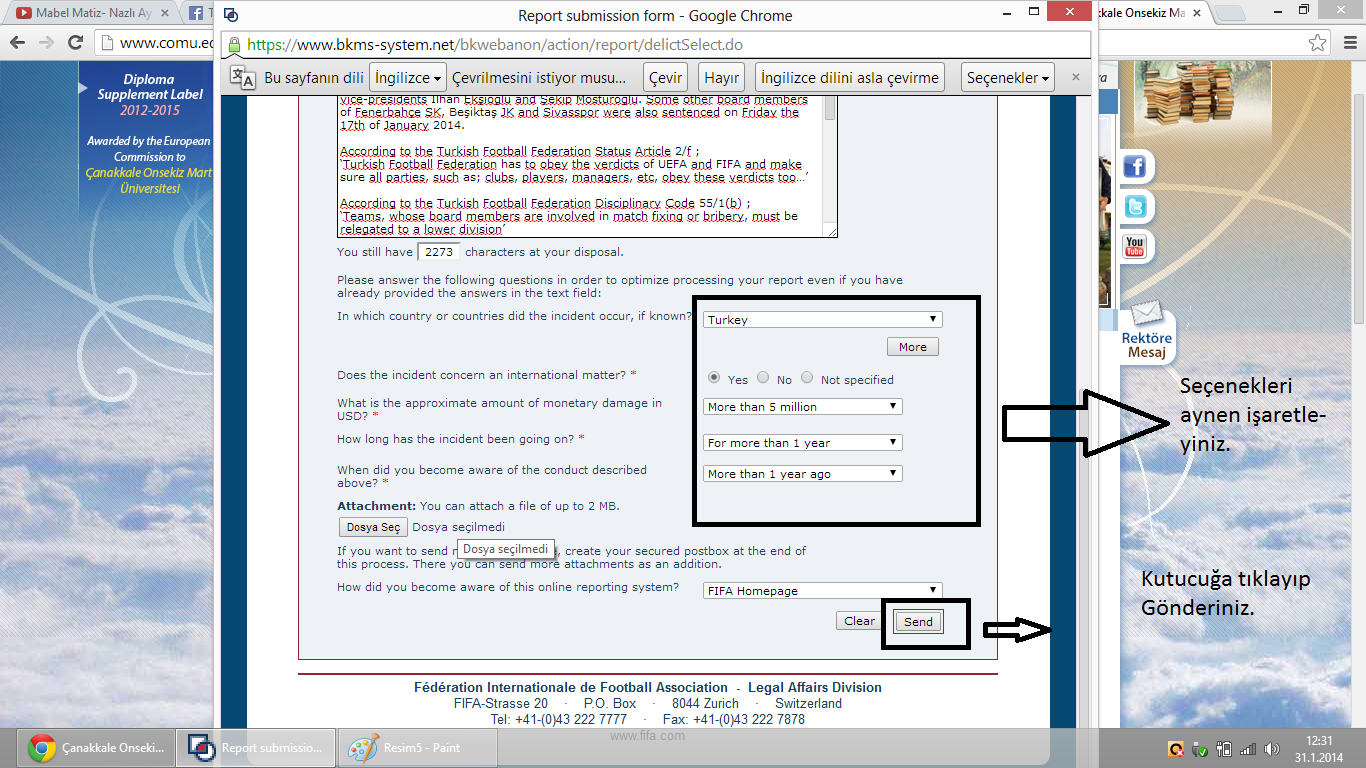Dismiss the translation bar with the X
This screenshot has height=768, width=1366.
(1076, 77)
